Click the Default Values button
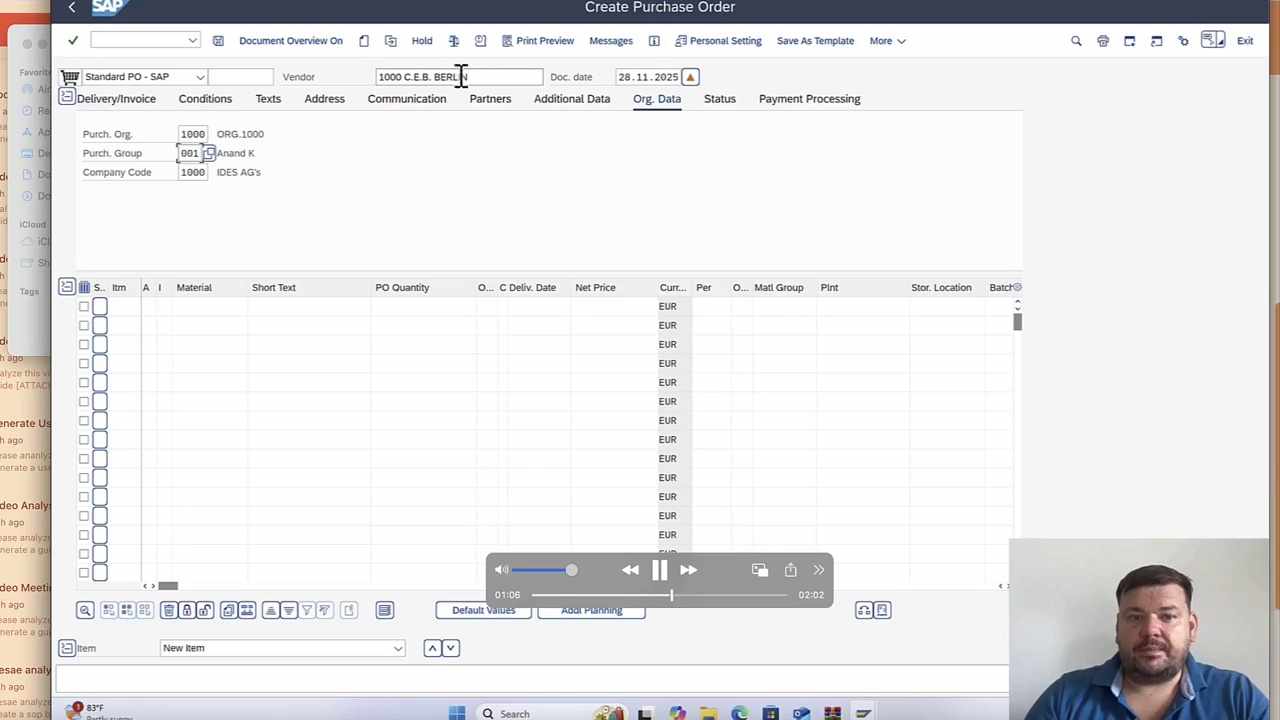The image size is (1280, 720). point(483,610)
